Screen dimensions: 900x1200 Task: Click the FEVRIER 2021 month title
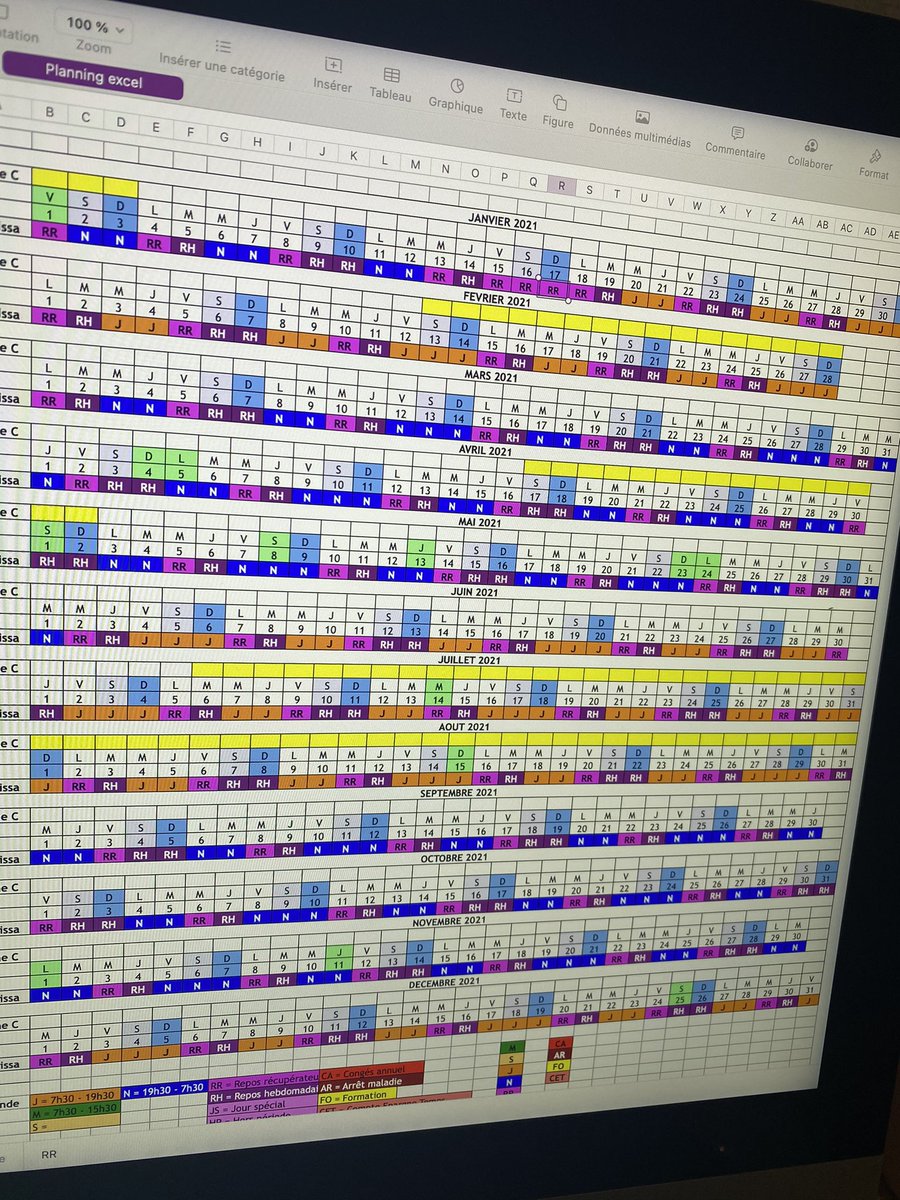click(x=497, y=299)
